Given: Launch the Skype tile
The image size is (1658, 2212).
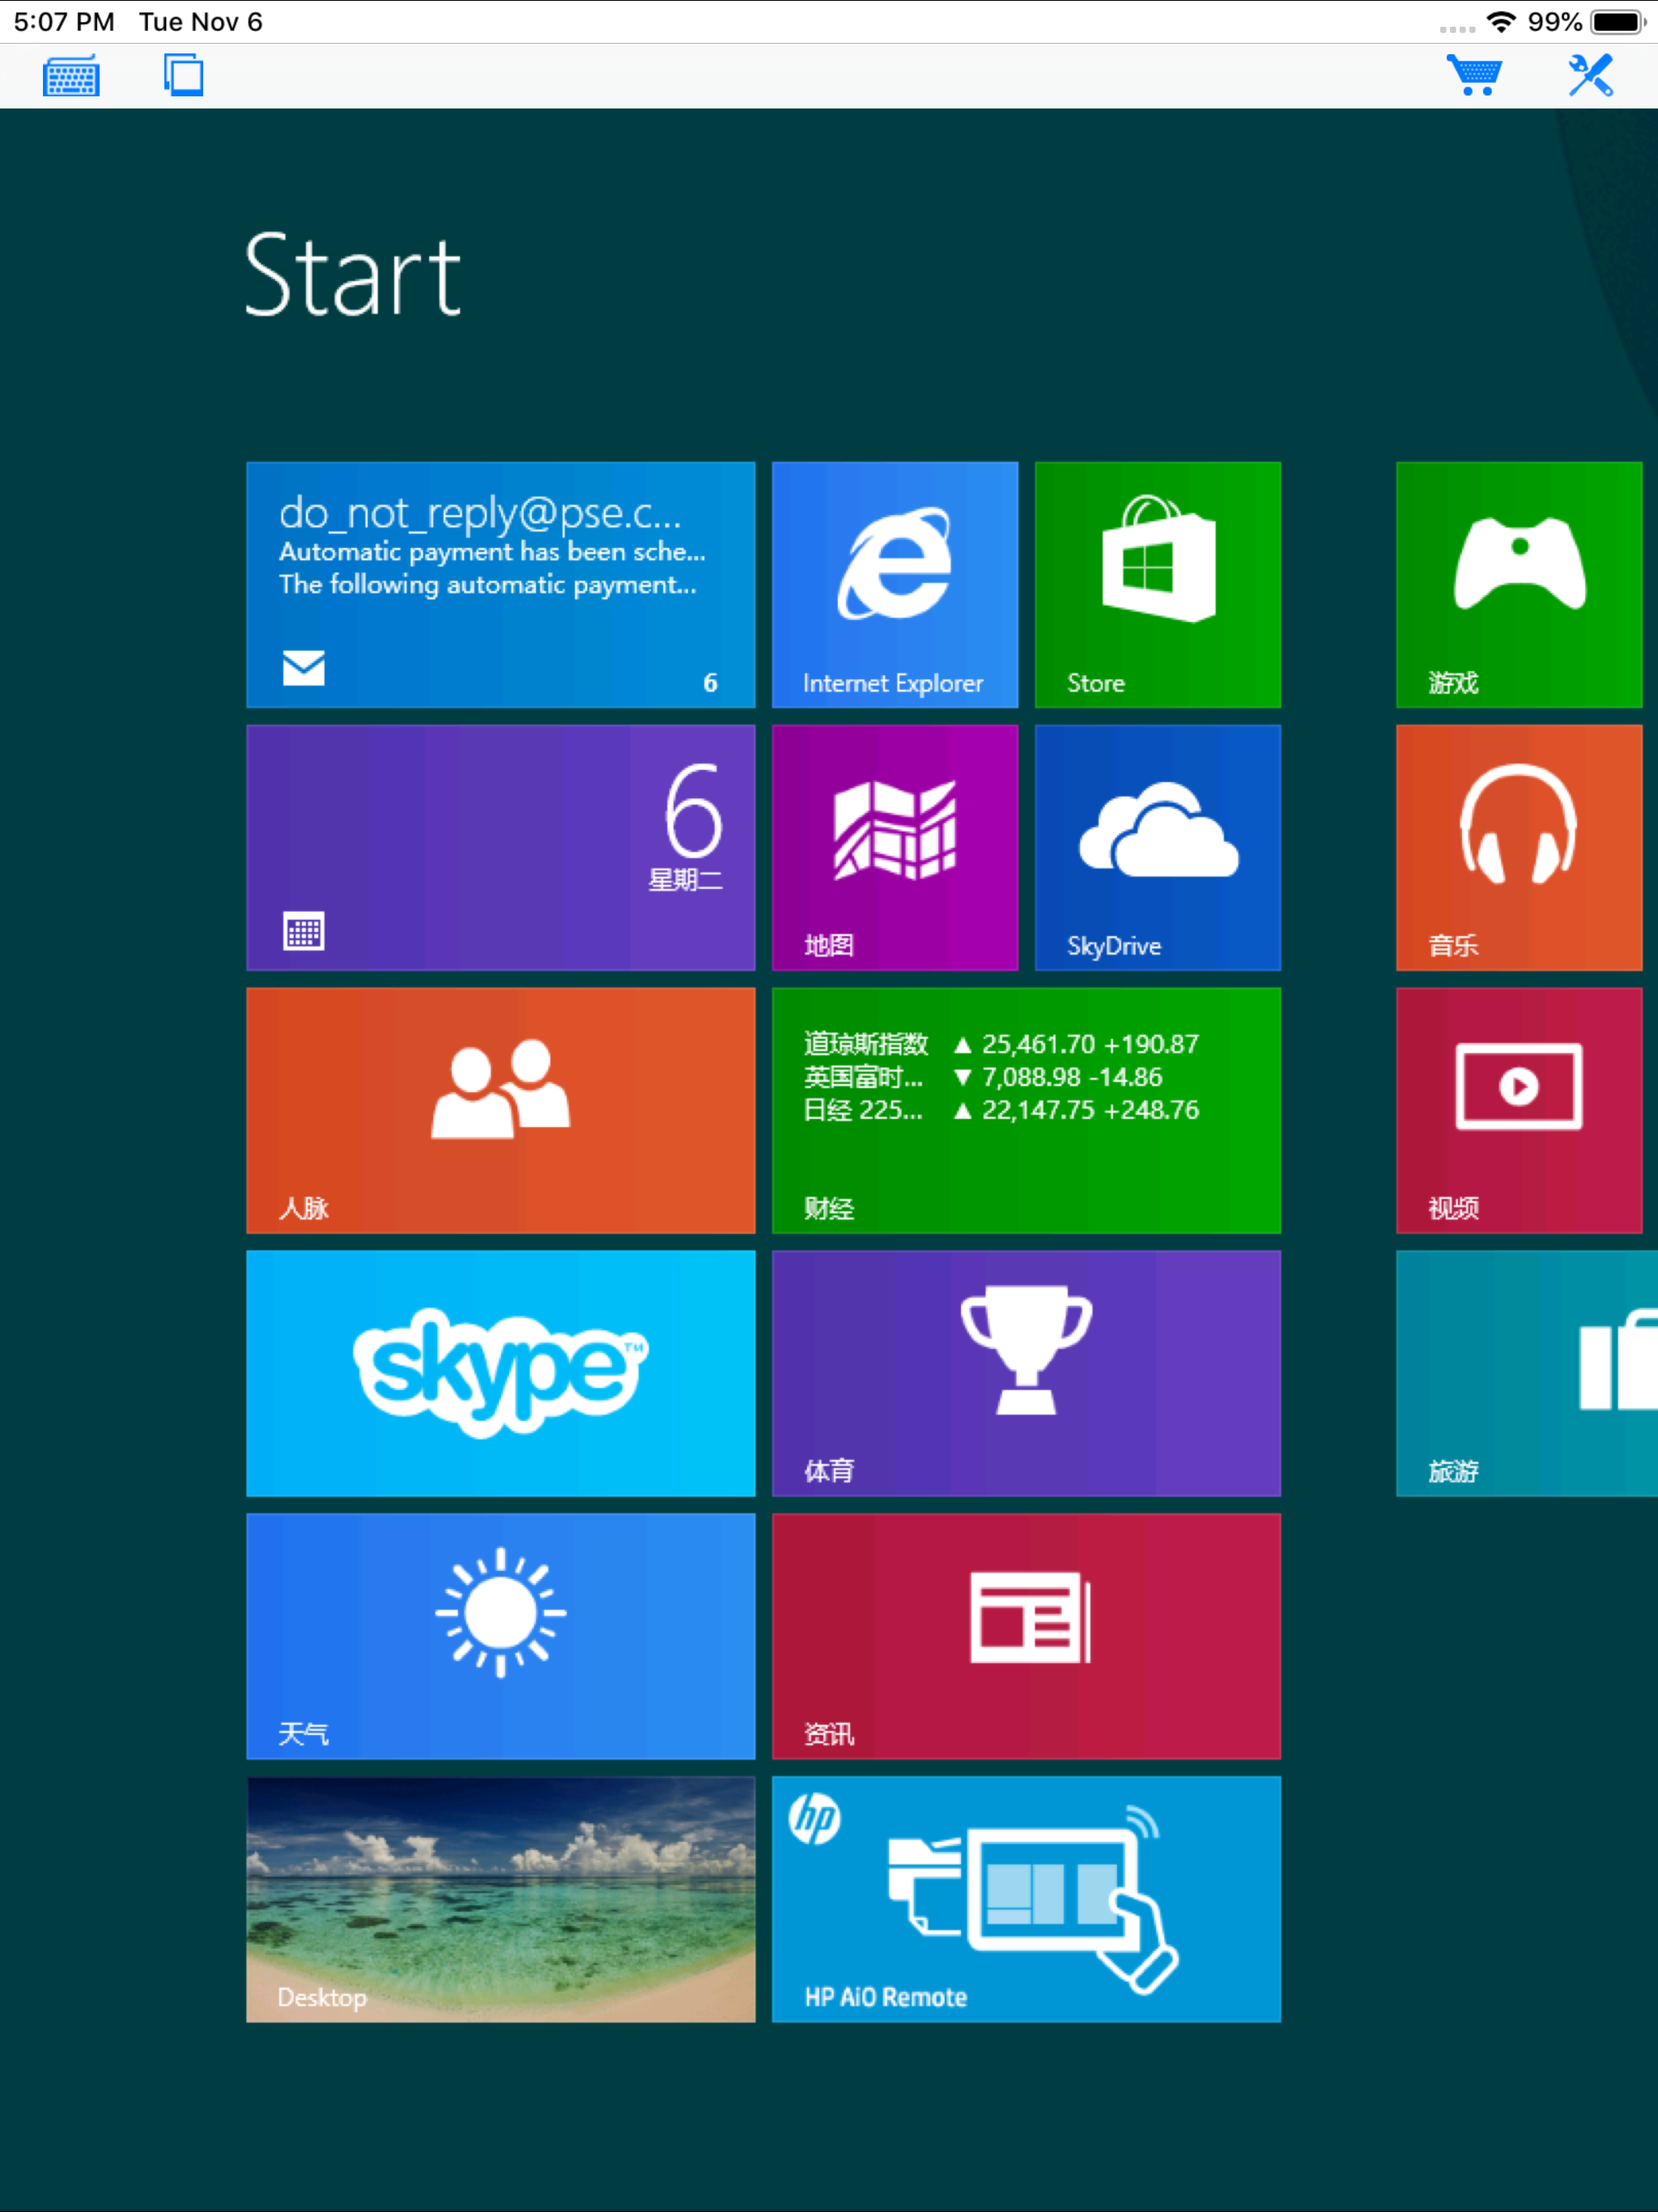Looking at the screenshot, I should pos(500,1372).
